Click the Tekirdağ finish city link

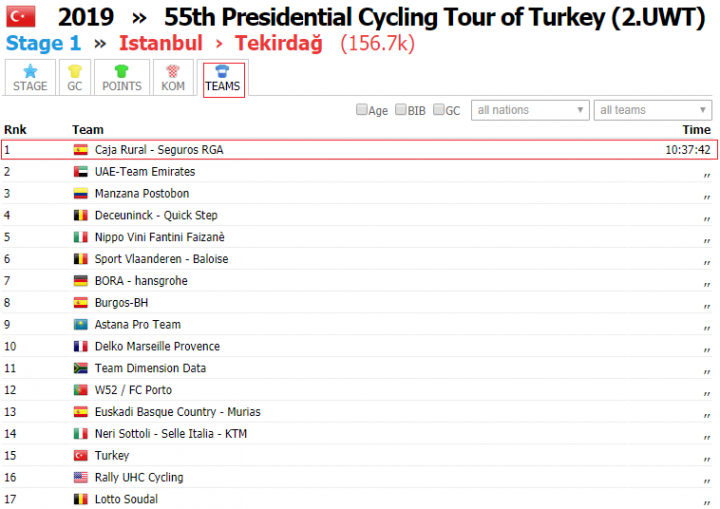[279, 44]
